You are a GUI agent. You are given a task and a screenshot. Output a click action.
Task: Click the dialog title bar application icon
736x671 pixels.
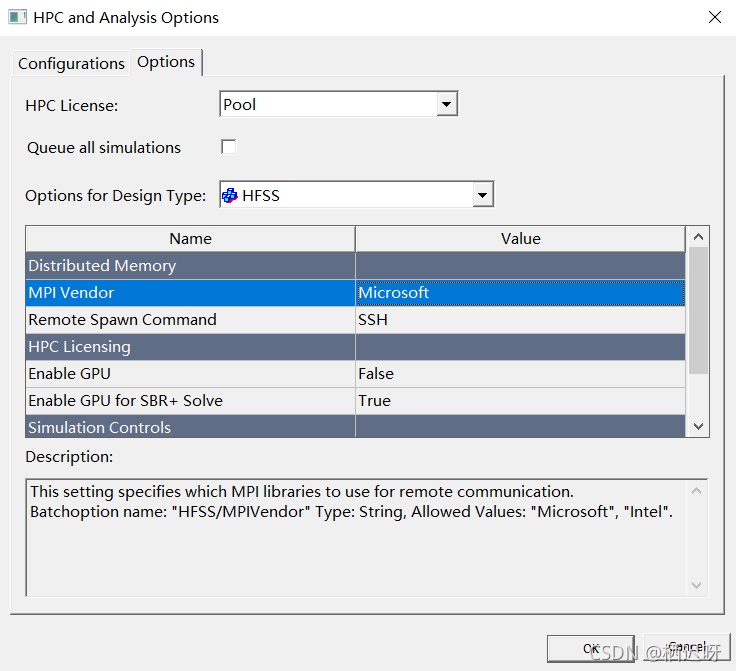(17, 17)
